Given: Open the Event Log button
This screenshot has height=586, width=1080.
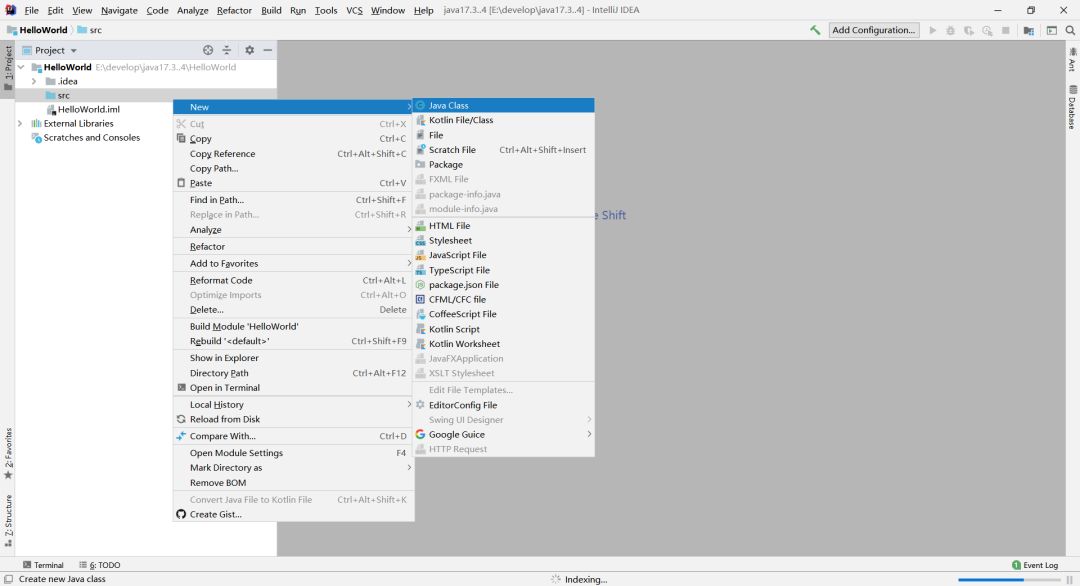Looking at the screenshot, I should click(x=1035, y=565).
